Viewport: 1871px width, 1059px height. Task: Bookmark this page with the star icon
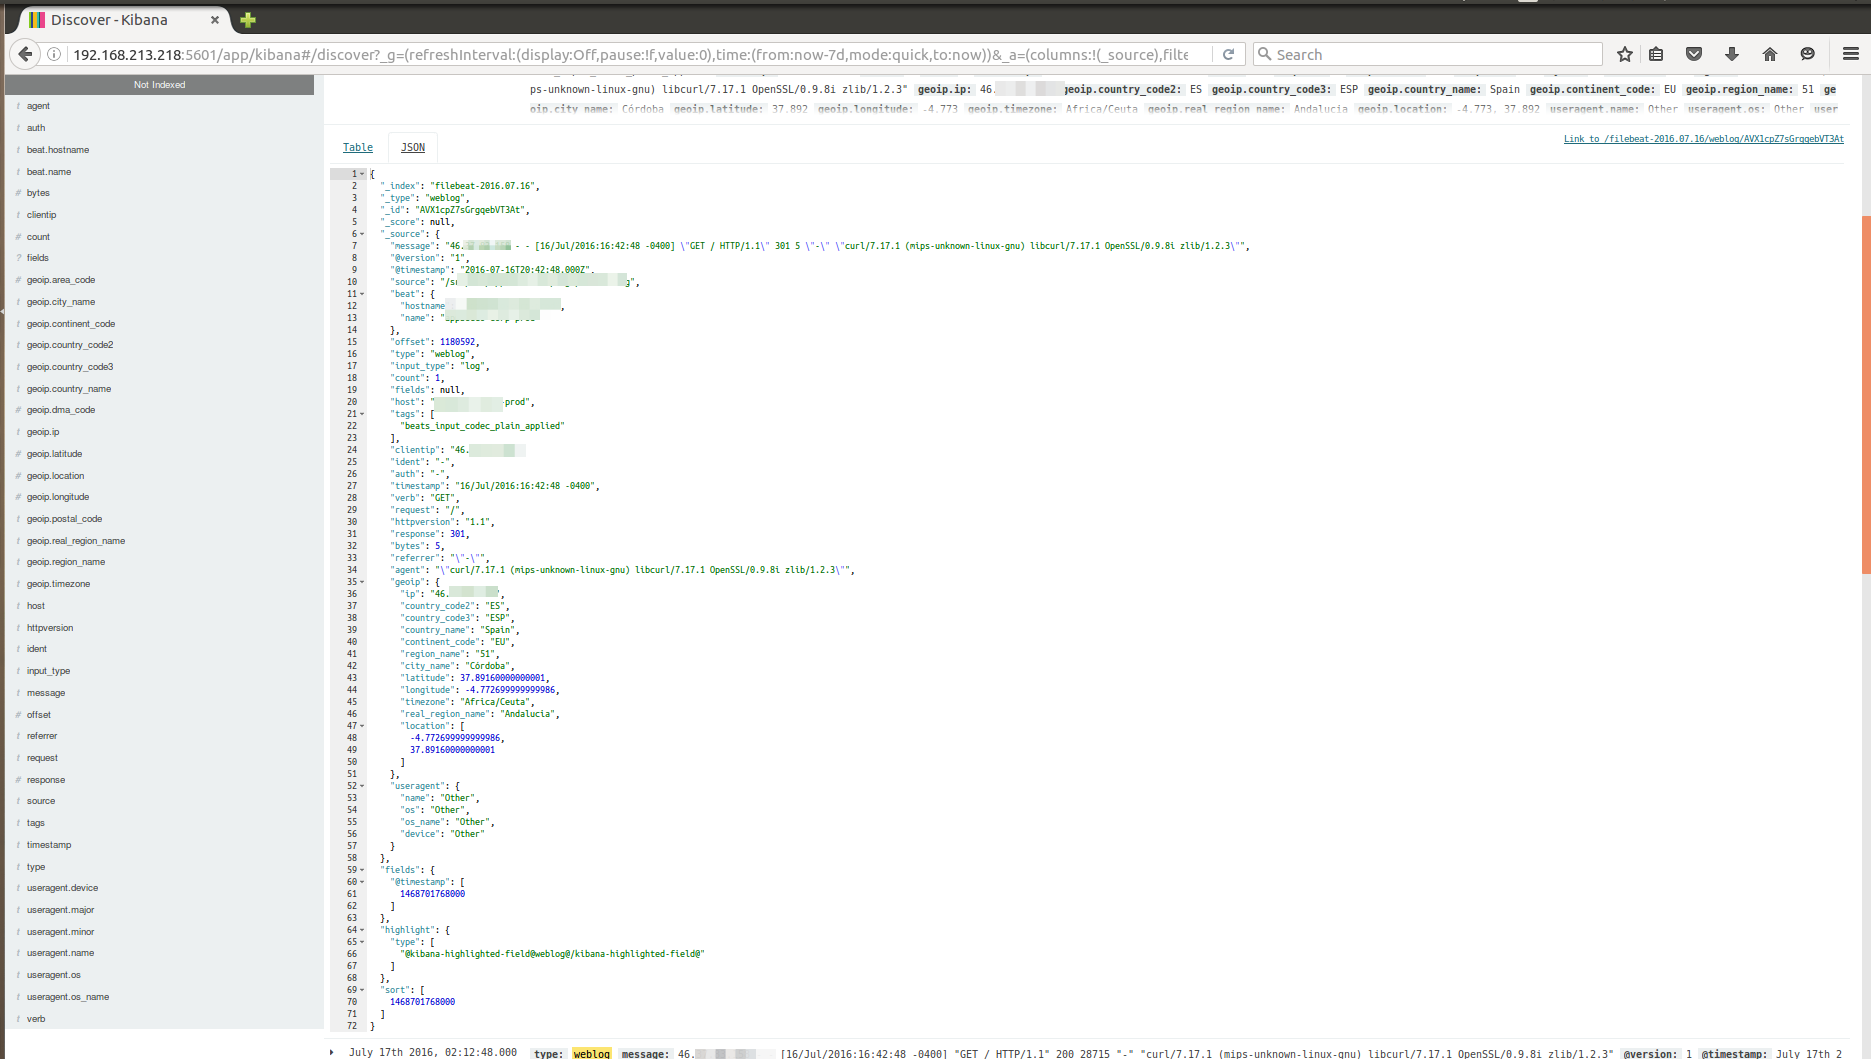click(x=1624, y=54)
